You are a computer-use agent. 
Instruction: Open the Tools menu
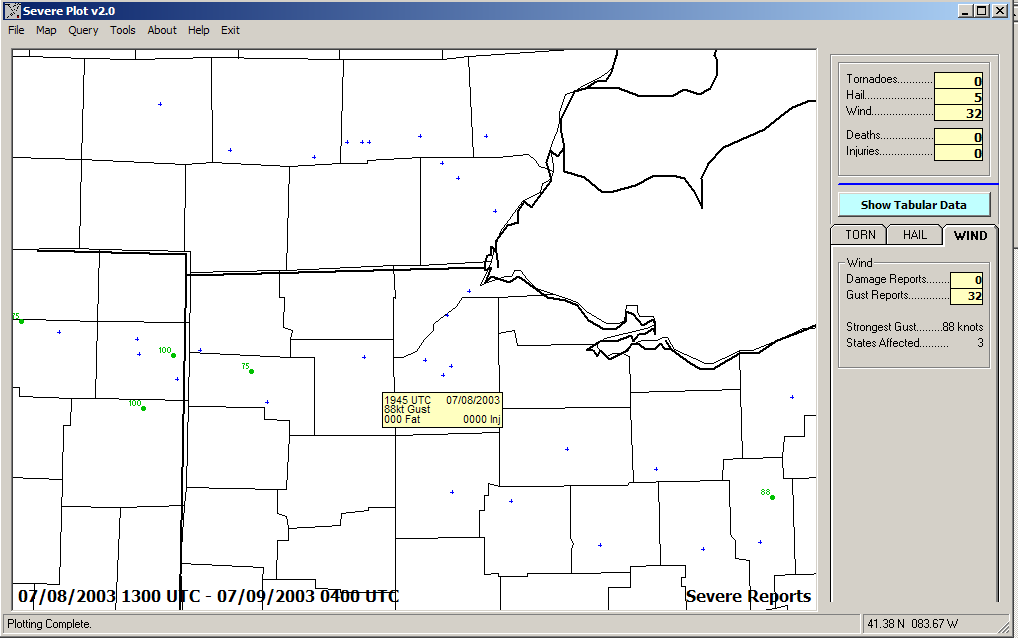[x=123, y=30]
